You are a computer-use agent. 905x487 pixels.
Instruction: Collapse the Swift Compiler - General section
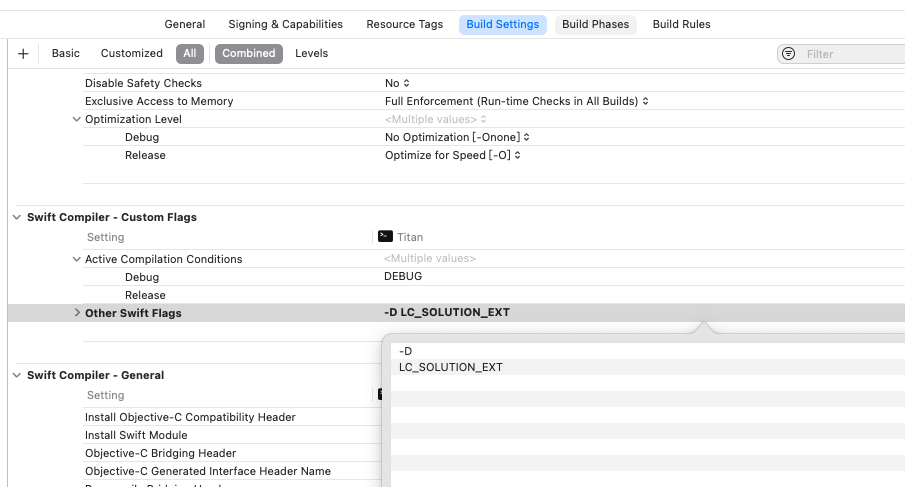[x=17, y=375]
